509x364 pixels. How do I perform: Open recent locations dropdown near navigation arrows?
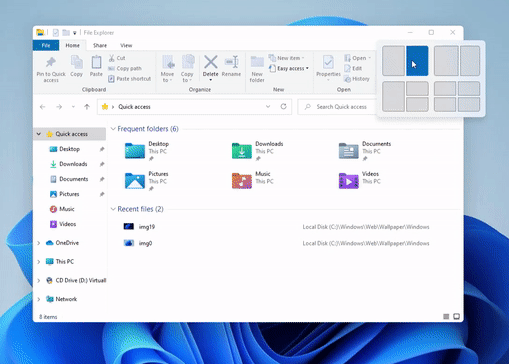73,107
